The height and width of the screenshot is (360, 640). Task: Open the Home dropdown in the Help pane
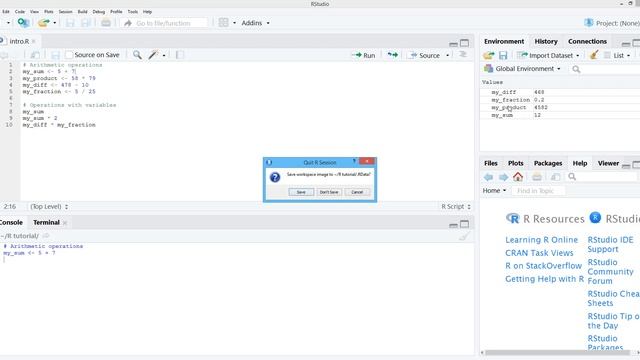[494, 191]
